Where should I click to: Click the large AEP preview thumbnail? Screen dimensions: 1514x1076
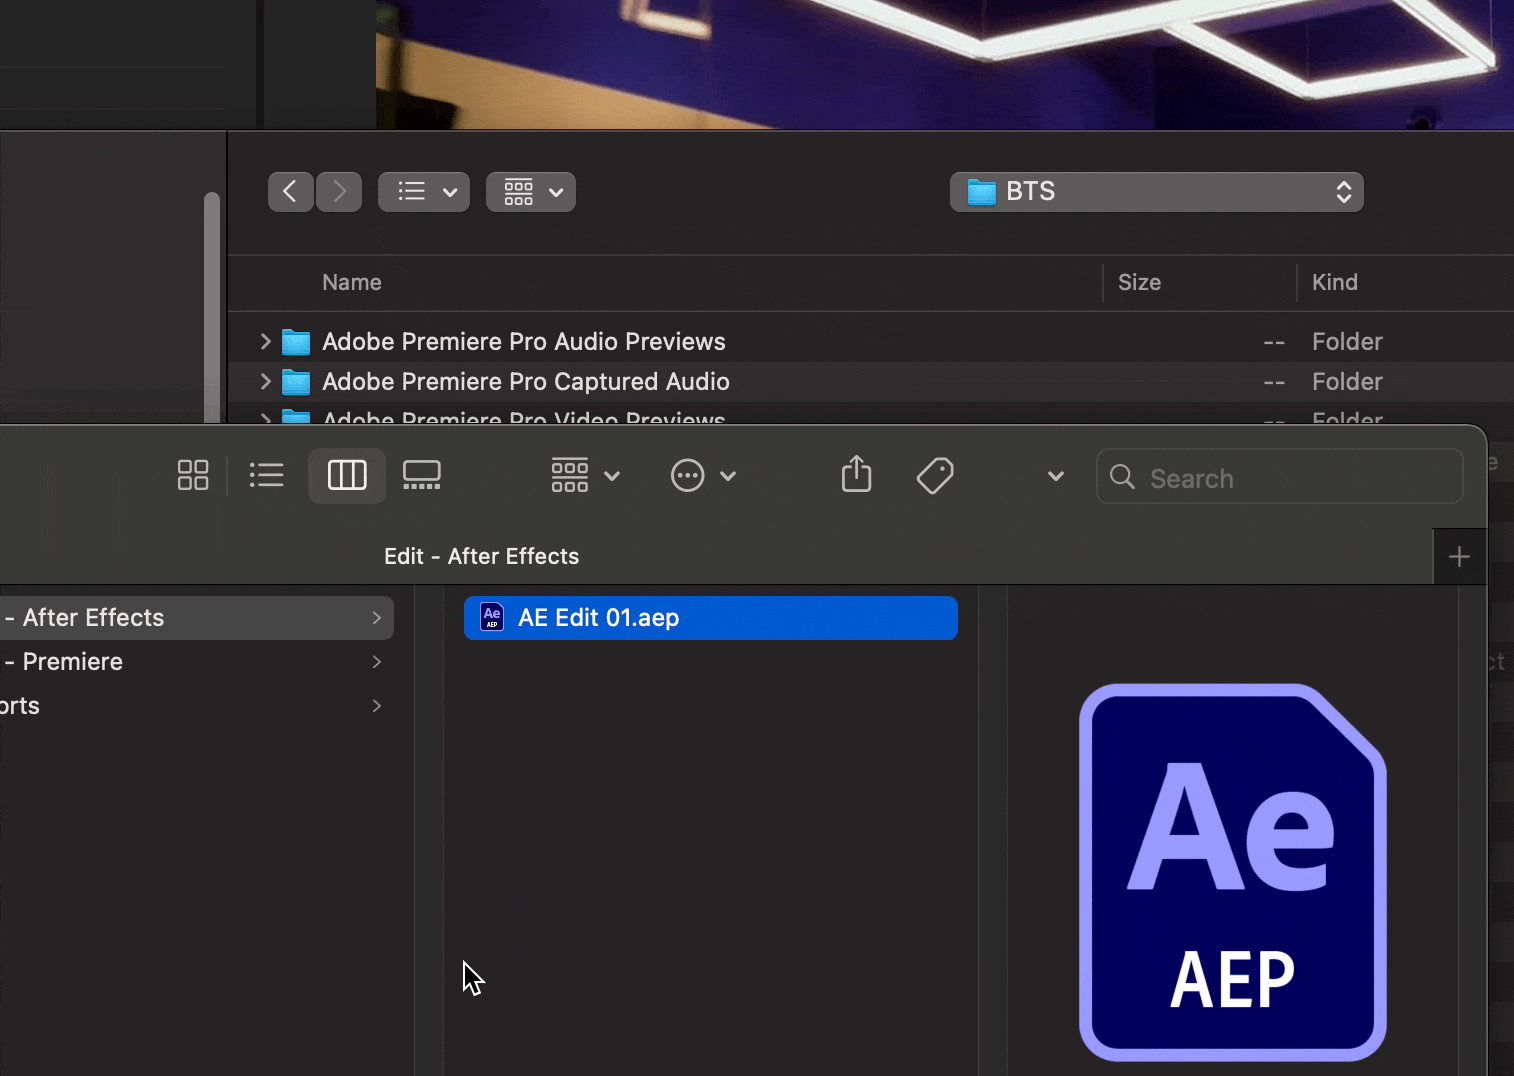[1232, 872]
